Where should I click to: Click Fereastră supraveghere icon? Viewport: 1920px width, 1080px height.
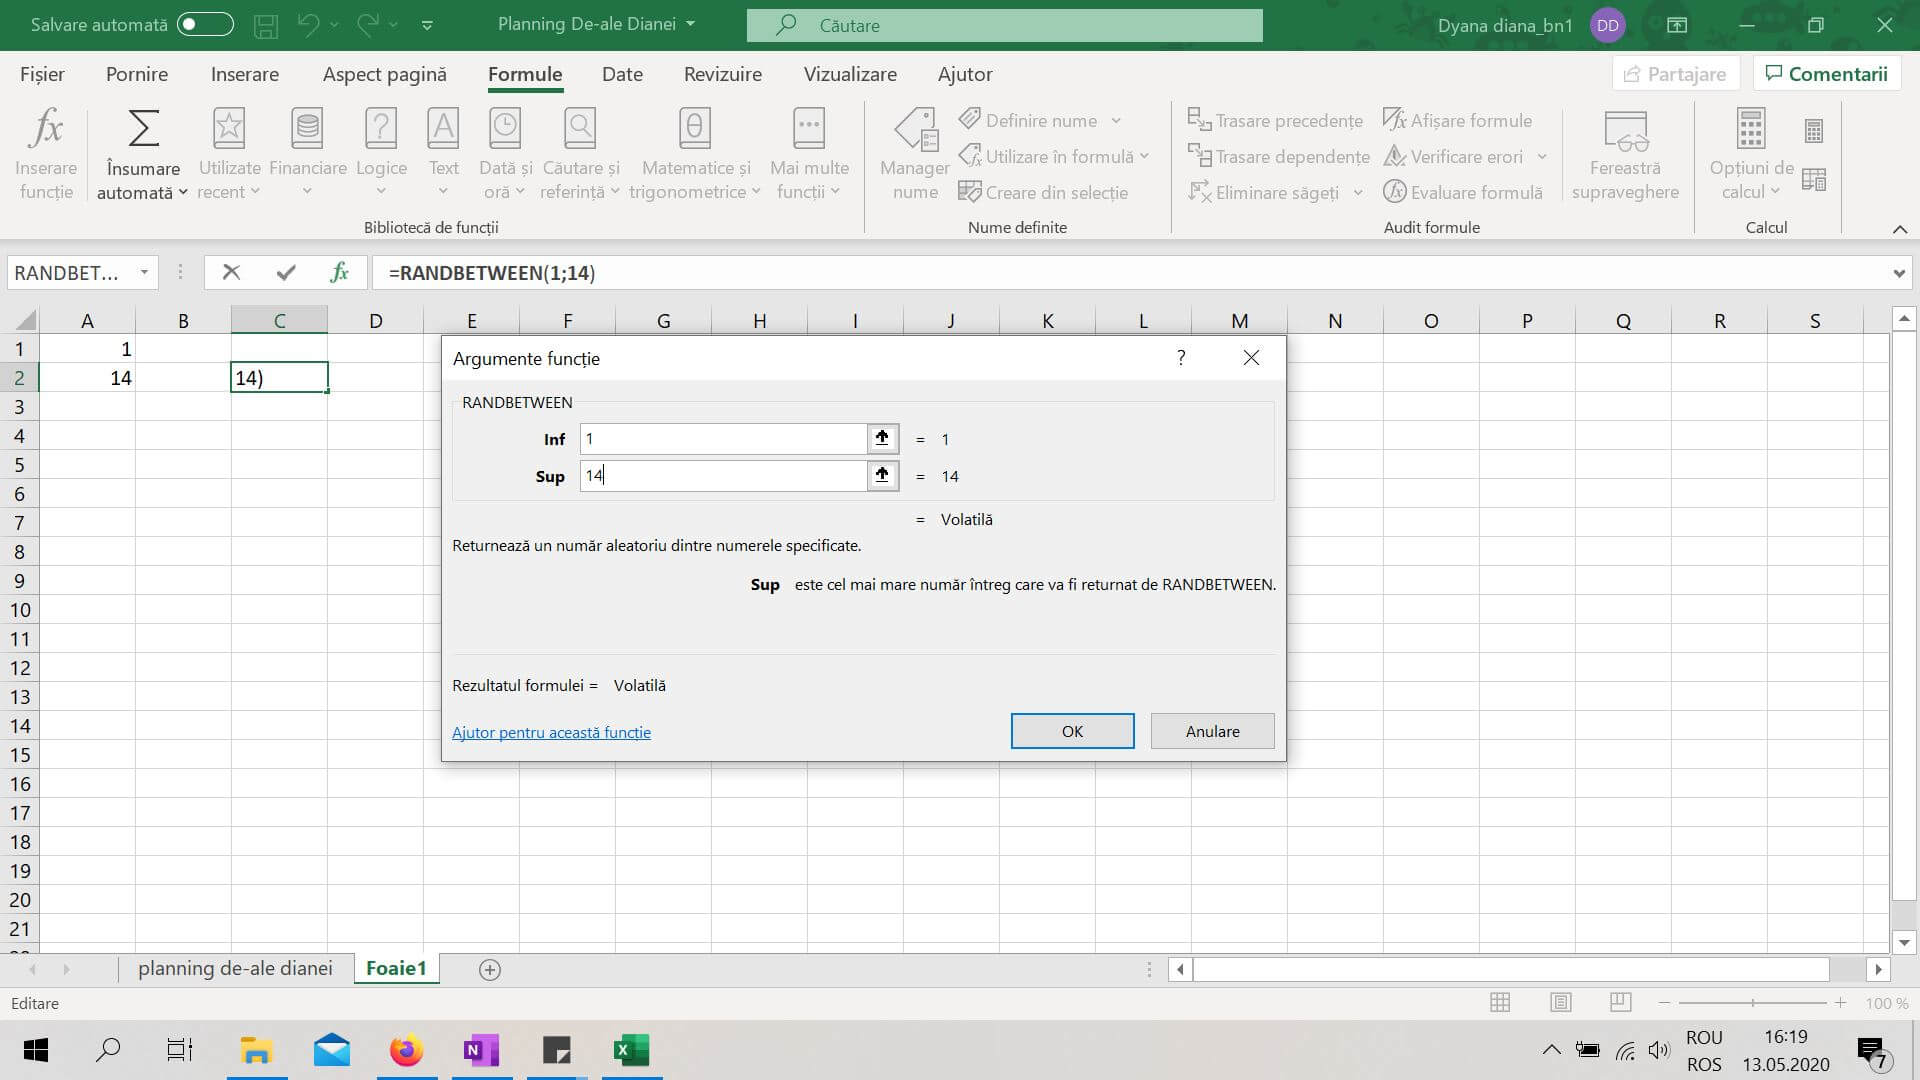point(1625,130)
